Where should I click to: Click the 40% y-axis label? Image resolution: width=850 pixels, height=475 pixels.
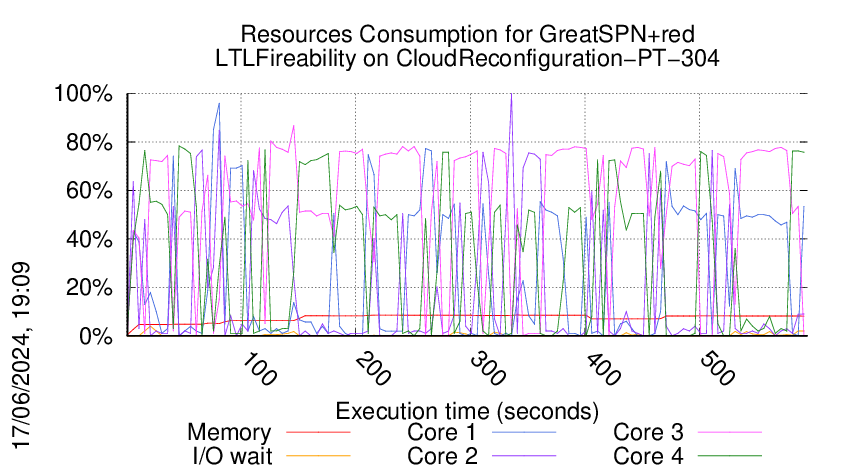point(89,239)
